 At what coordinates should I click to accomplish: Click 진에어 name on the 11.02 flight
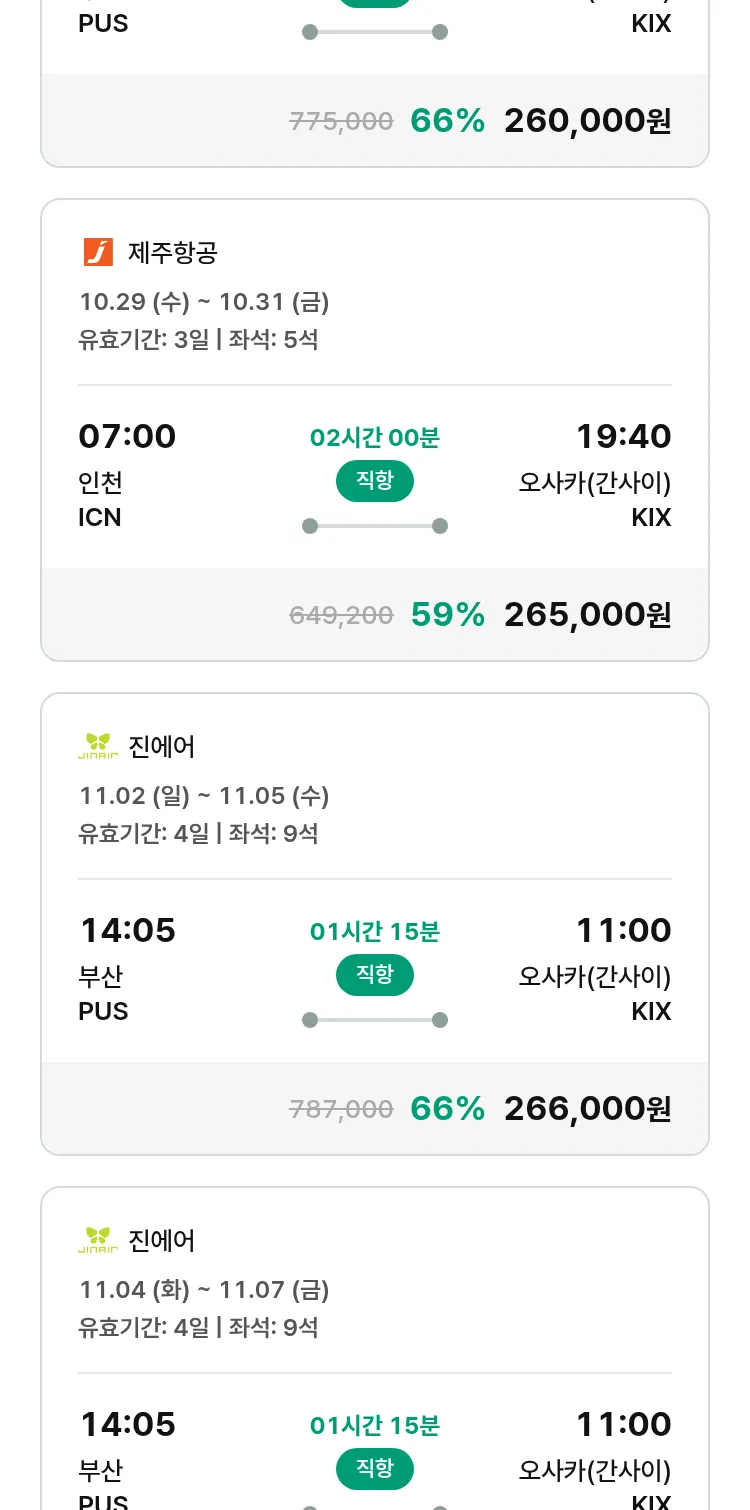point(162,747)
